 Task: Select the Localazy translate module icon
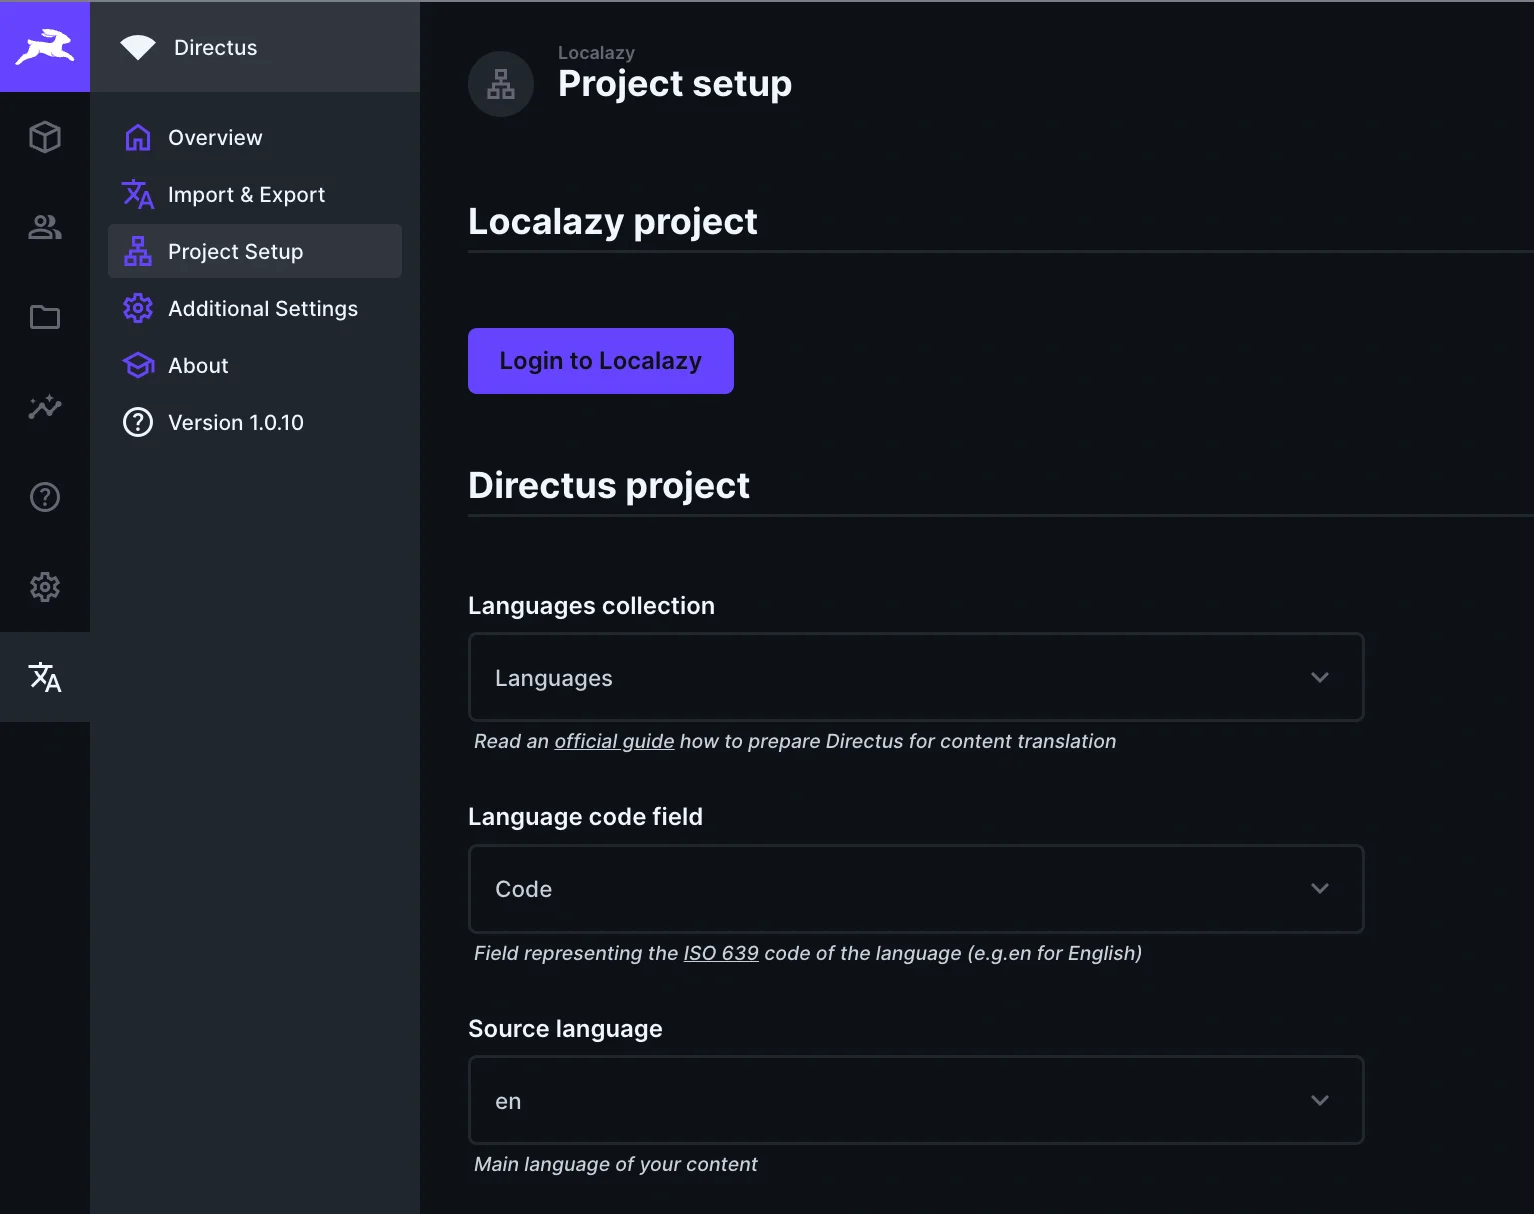pyautogui.click(x=45, y=677)
